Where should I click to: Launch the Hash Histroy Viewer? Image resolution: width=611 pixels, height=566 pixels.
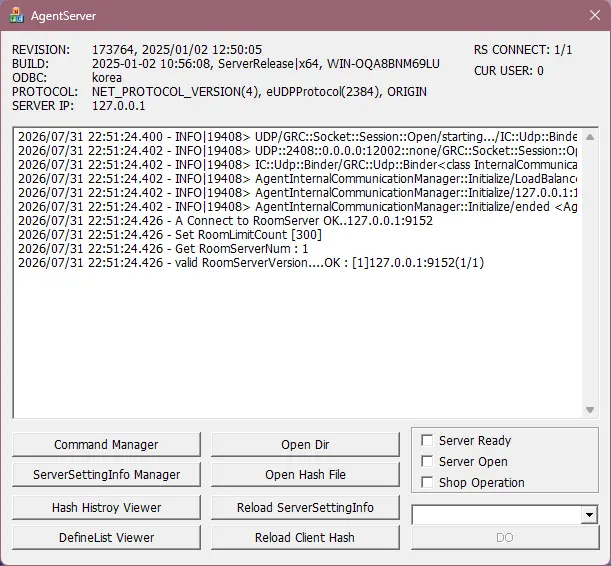(106, 508)
